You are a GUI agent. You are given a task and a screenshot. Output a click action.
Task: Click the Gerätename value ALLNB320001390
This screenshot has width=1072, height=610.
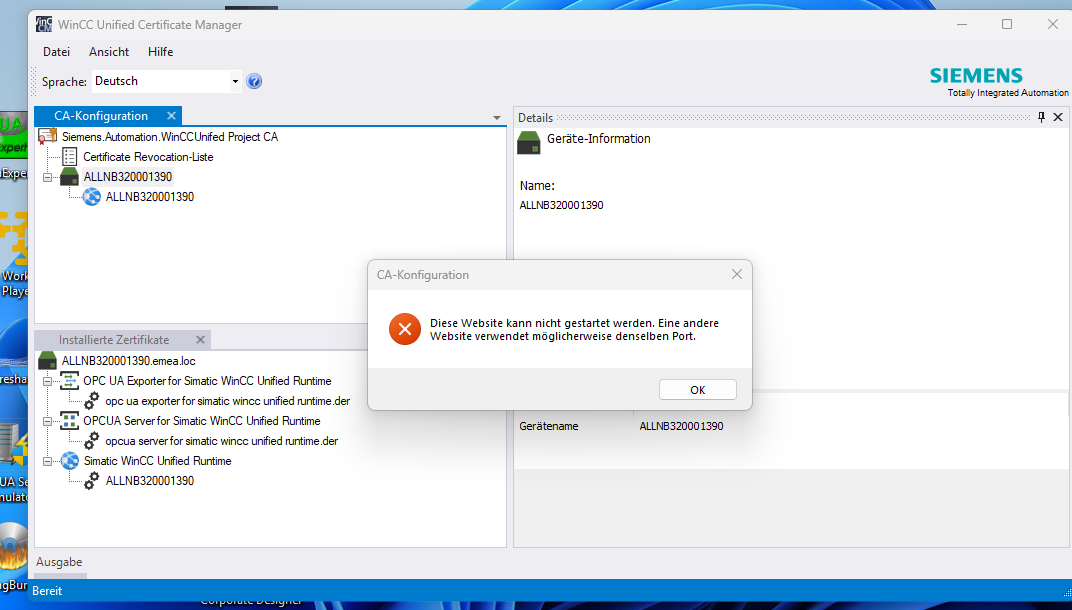(x=681, y=426)
